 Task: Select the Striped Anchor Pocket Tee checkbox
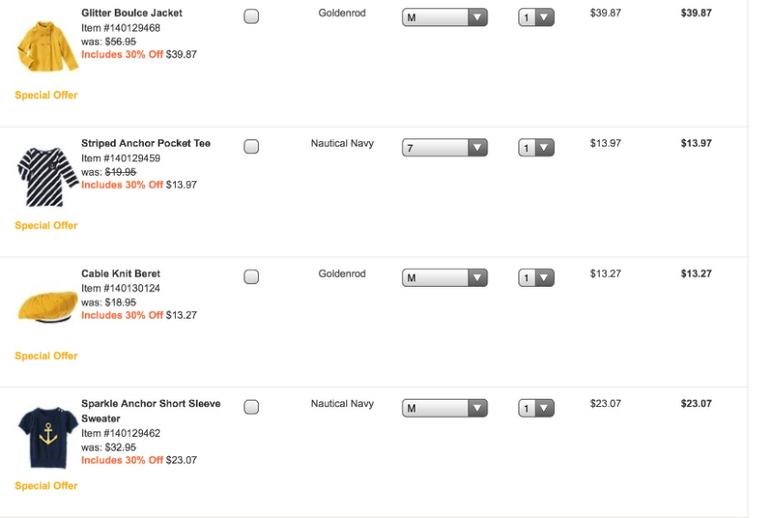click(x=251, y=147)
